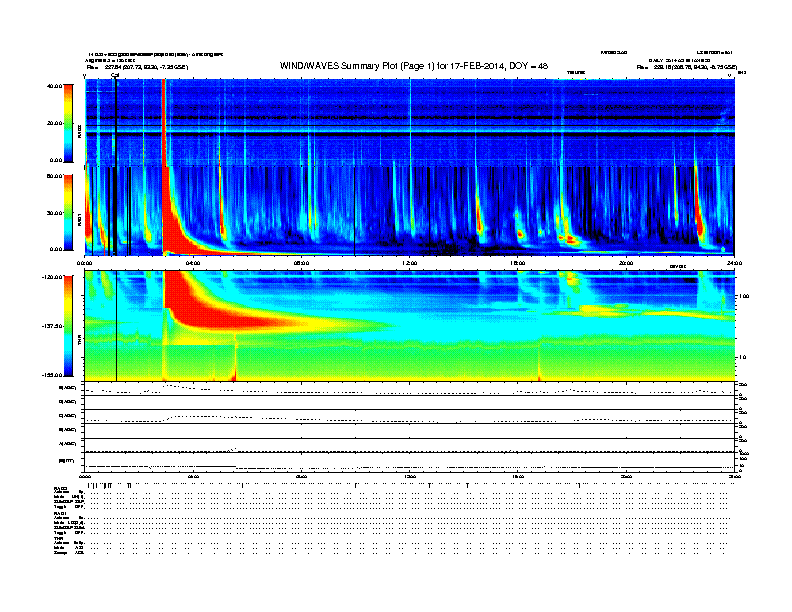Viewport: 792px width, 612px height.
Task: Click the 100 label on TNR right axis
Action: tap(744, 296)
